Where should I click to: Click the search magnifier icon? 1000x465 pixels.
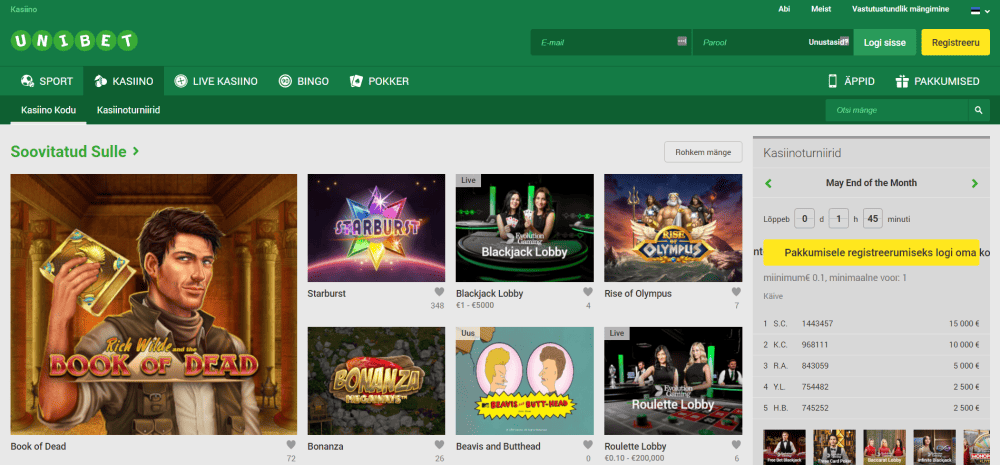pyautogui.click(x=978, y=110)
